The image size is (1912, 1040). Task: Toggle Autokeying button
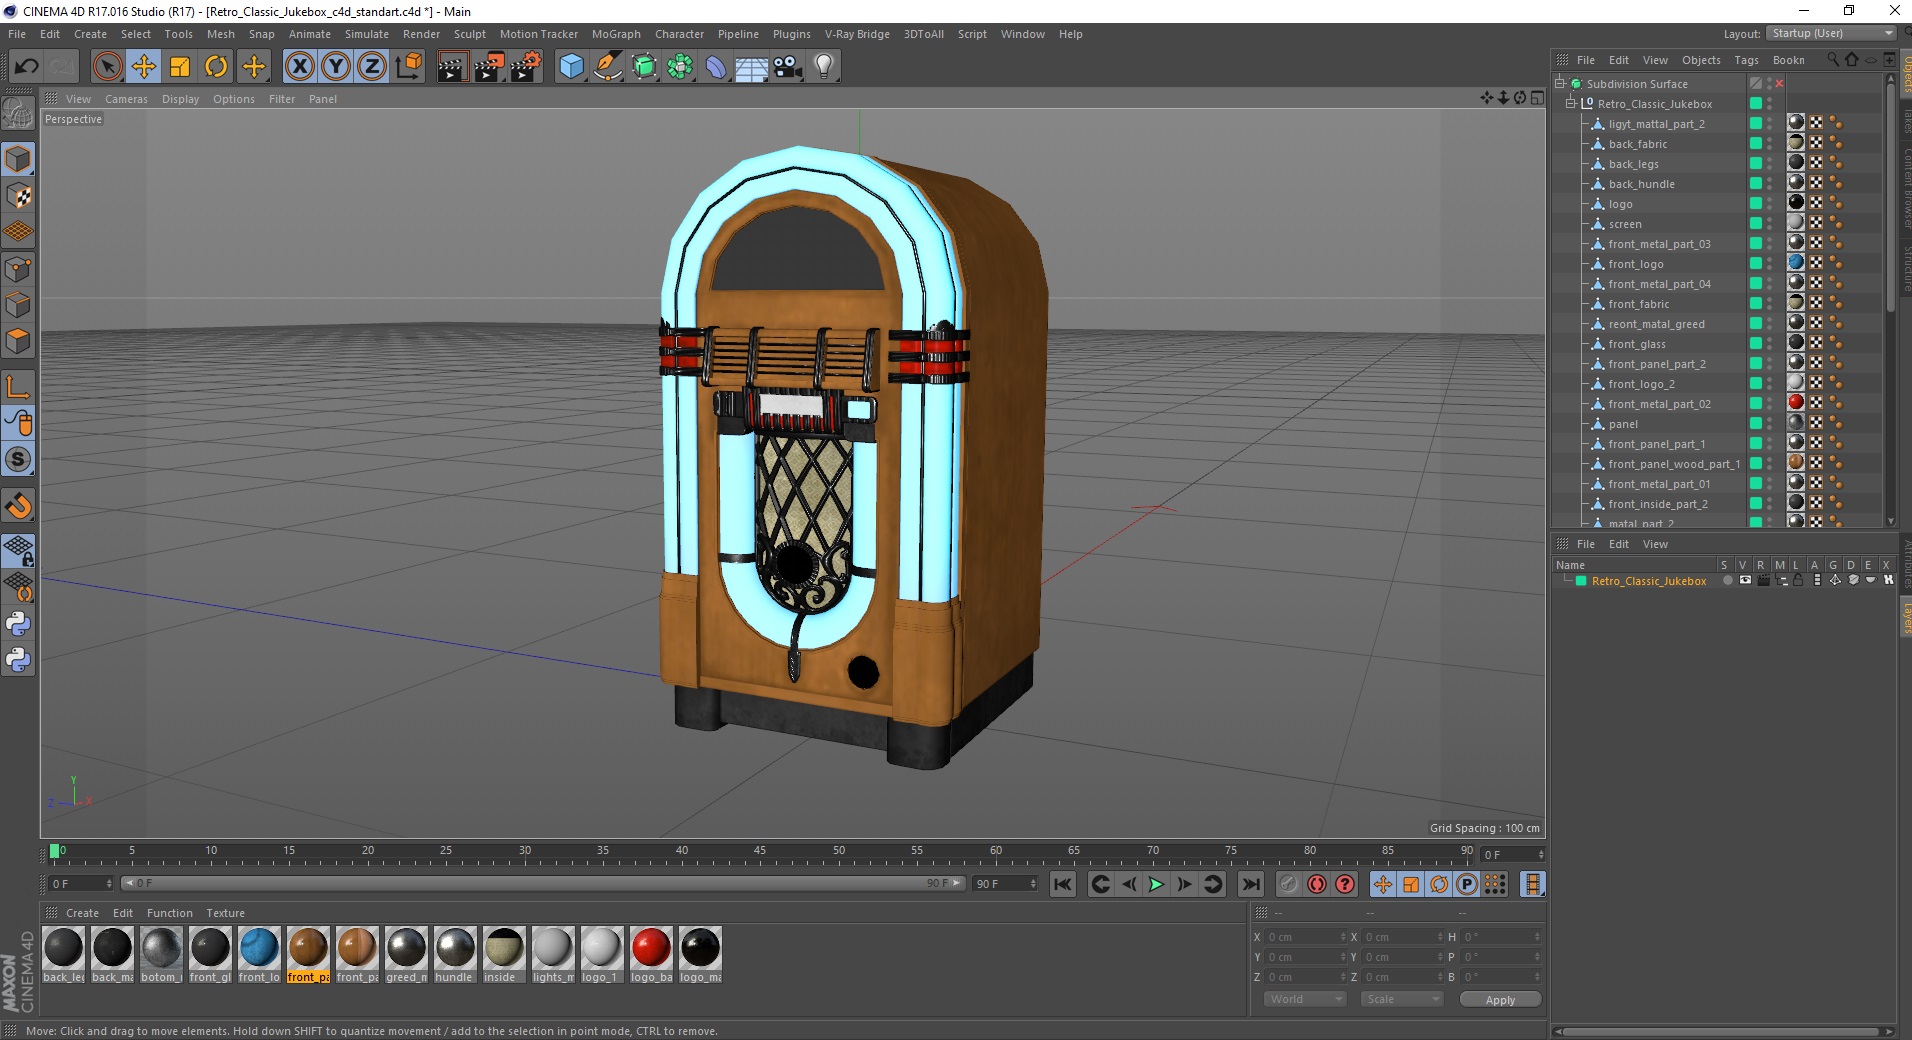(x=1317, y=884)
